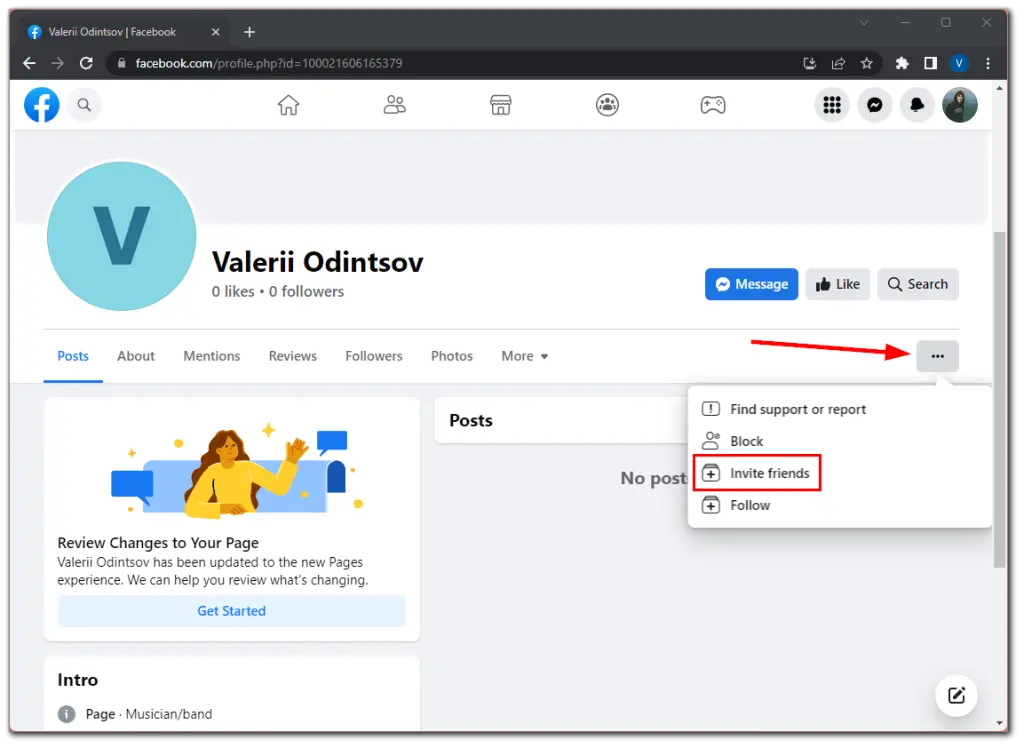Viewport: 1024px width, 748px height.
Task: Click the Like button
Action: click(x=837, y=284)
